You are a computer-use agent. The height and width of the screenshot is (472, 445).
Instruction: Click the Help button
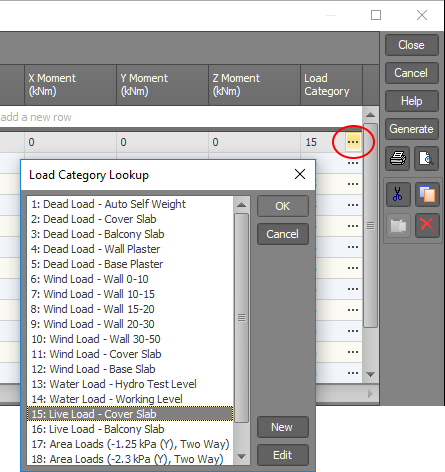pos(412,101)
